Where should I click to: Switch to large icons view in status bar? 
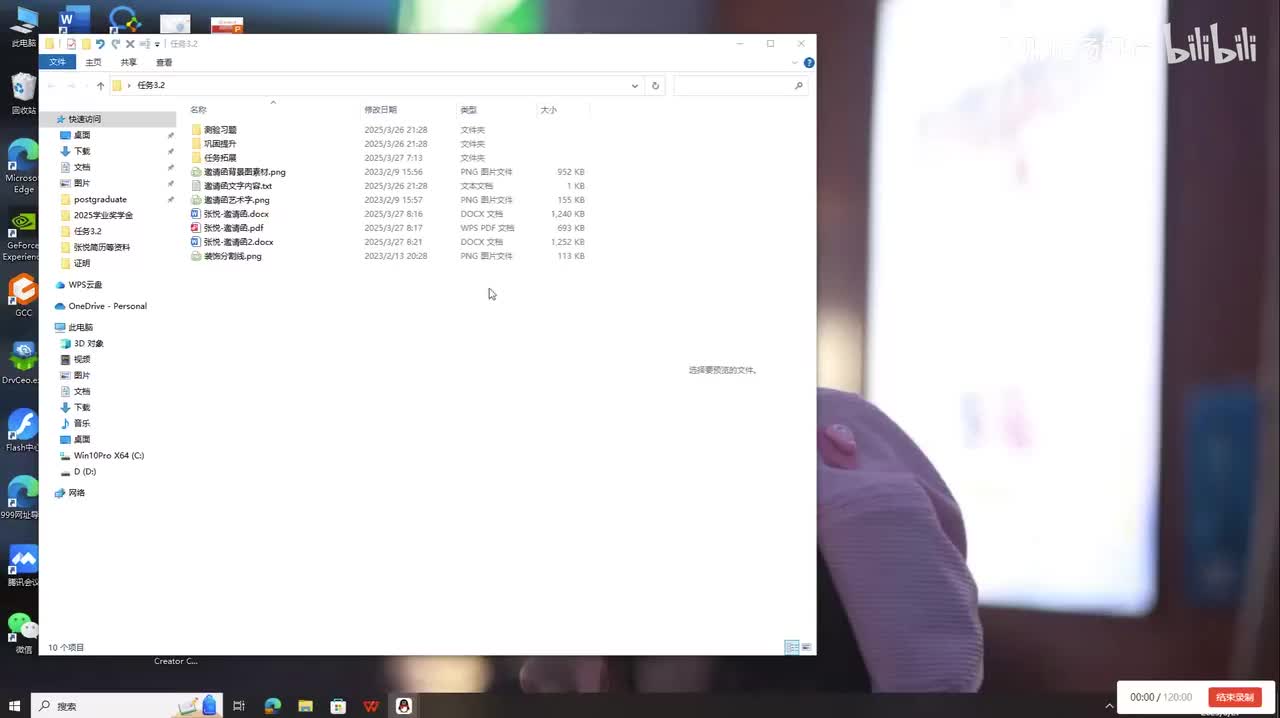806,647
